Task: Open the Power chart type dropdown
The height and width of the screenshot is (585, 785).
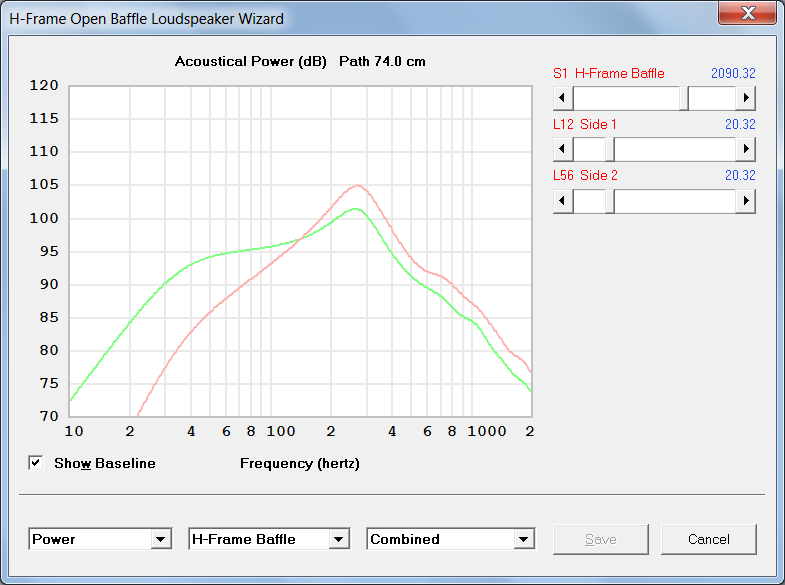Action: click(161, 539)
